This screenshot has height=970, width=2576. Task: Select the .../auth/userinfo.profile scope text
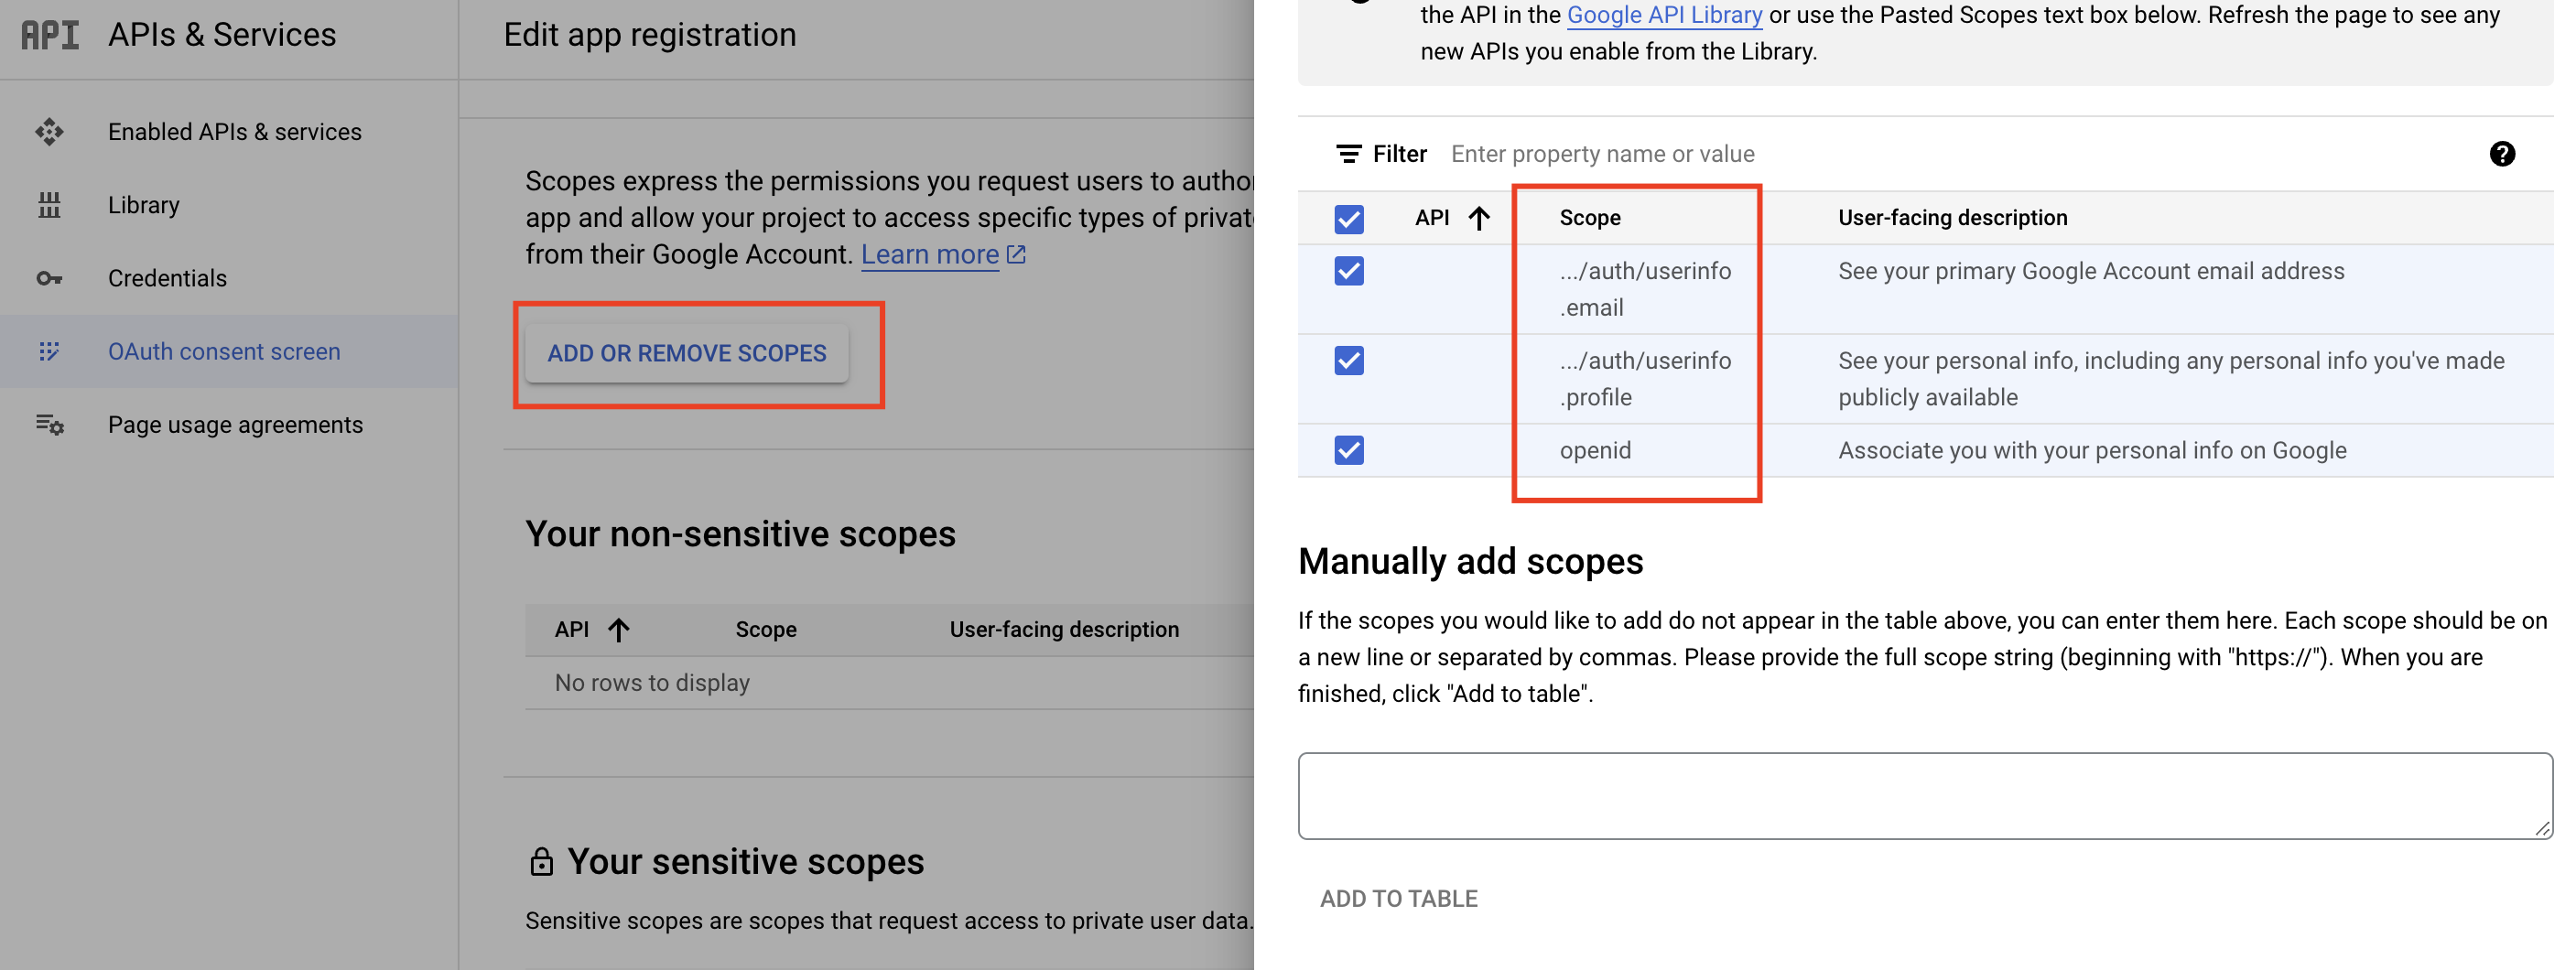(1645, 379)
